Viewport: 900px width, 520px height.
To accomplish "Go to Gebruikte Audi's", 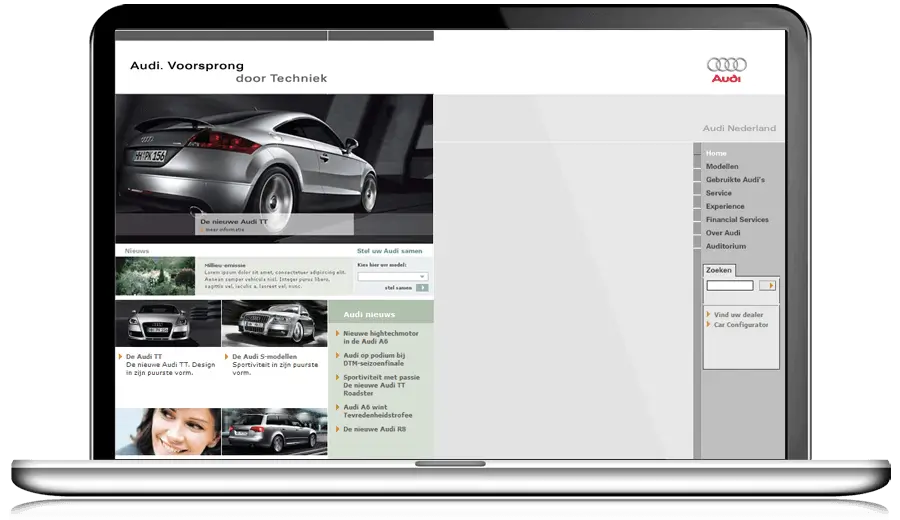I will (735, 180).
